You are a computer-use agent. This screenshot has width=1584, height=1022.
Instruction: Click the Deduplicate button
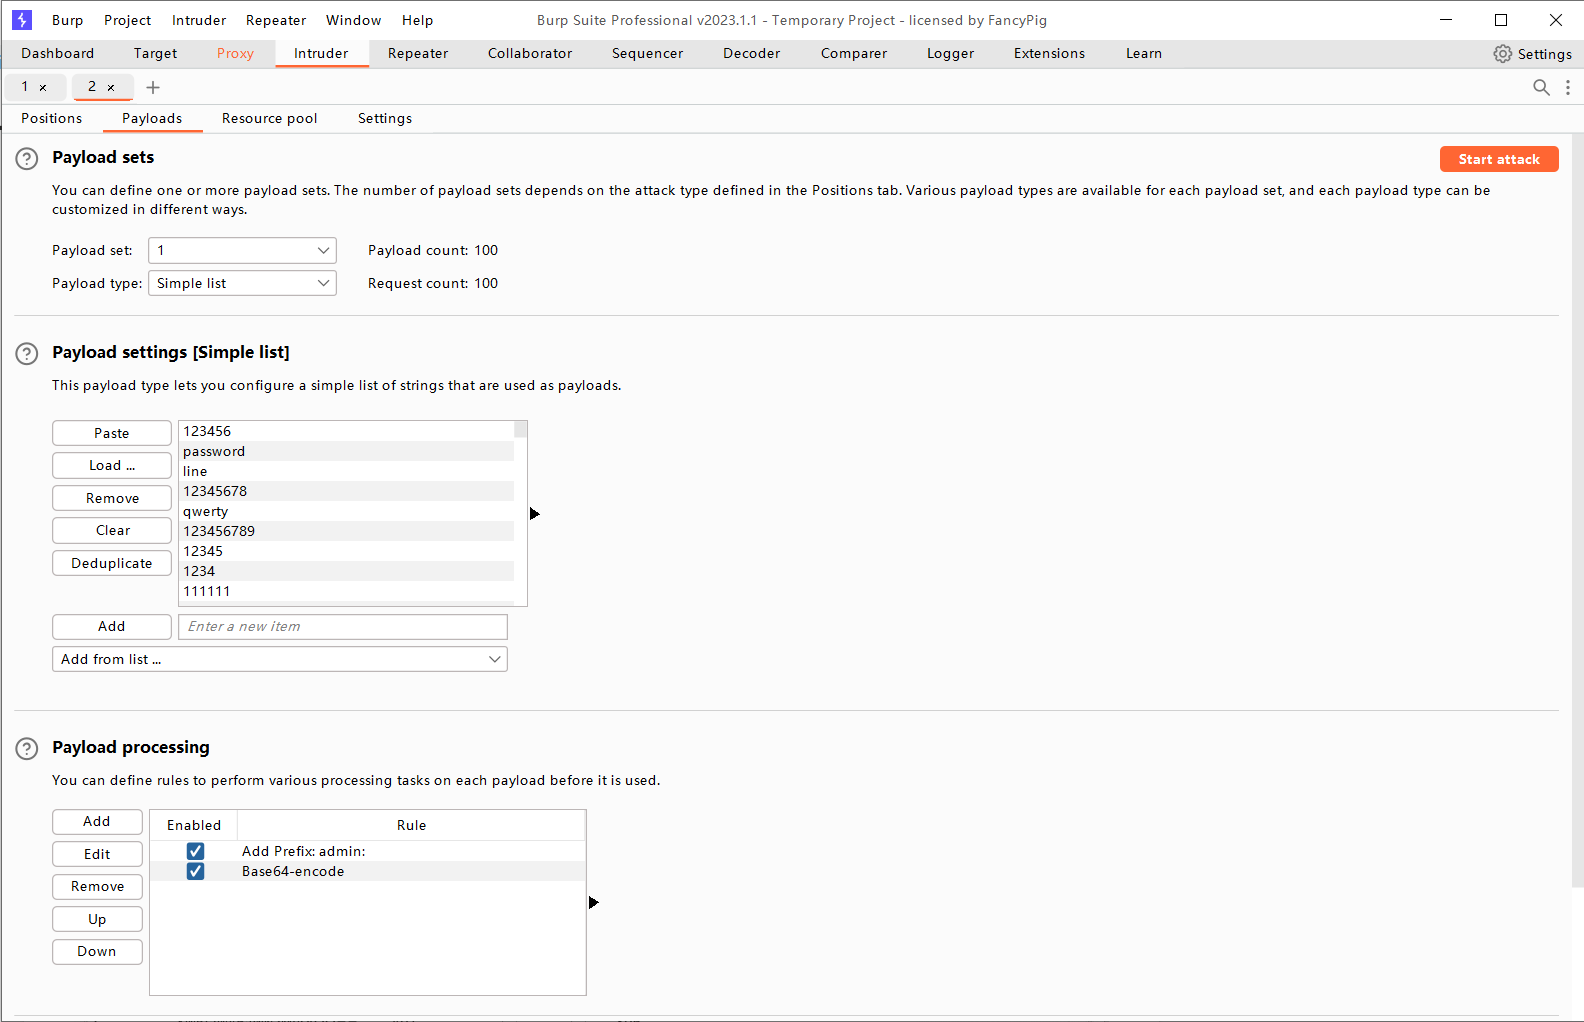pos(112,563)
